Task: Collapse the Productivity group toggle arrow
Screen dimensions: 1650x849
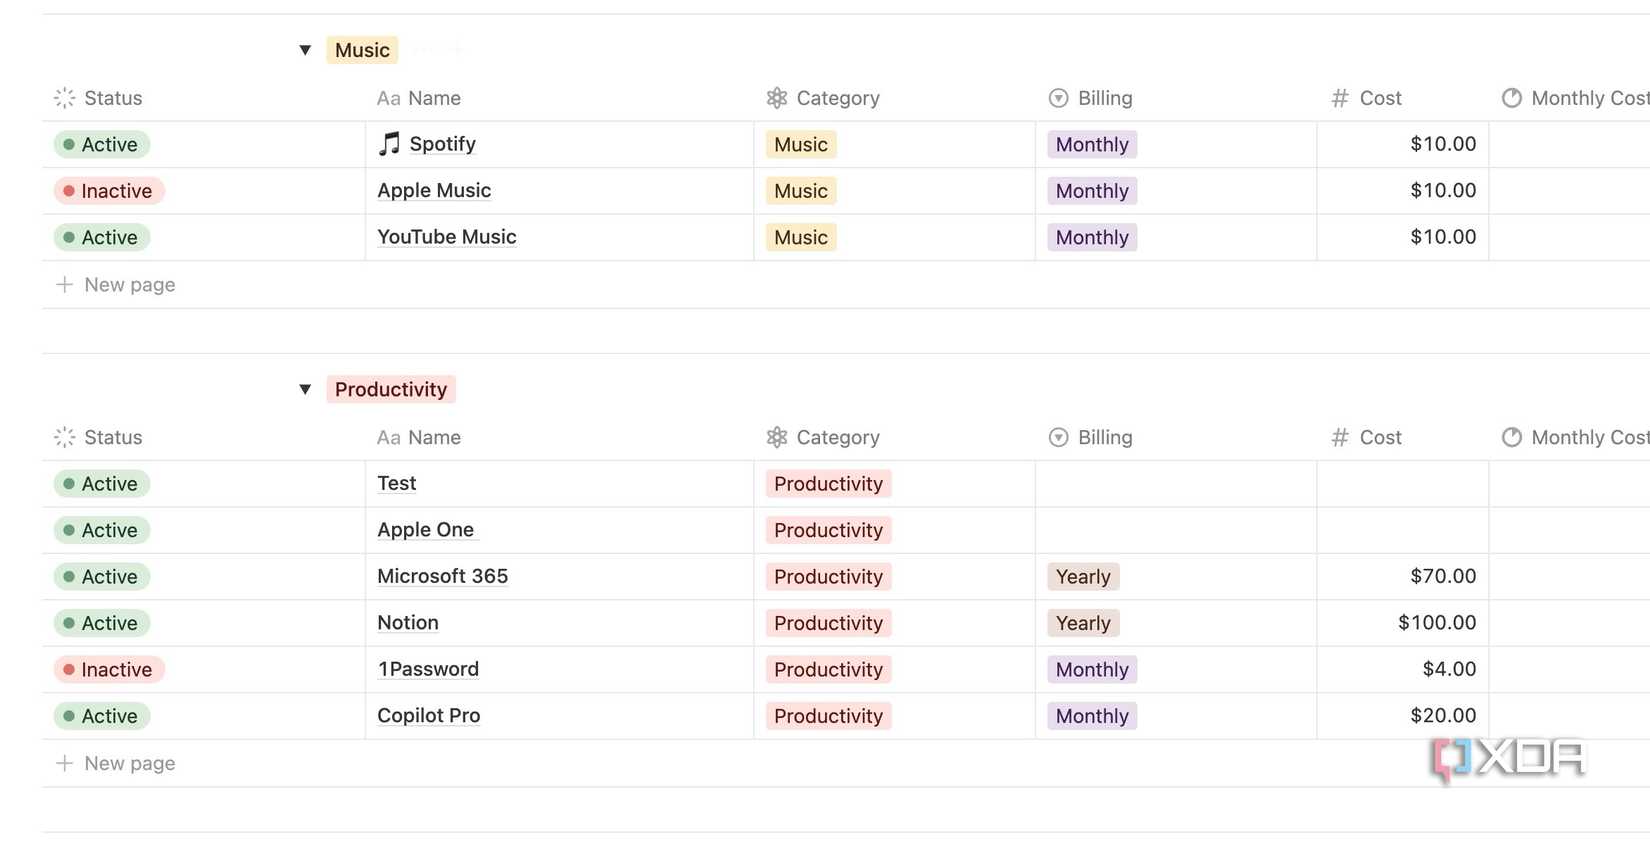Action: click(305, 389)
